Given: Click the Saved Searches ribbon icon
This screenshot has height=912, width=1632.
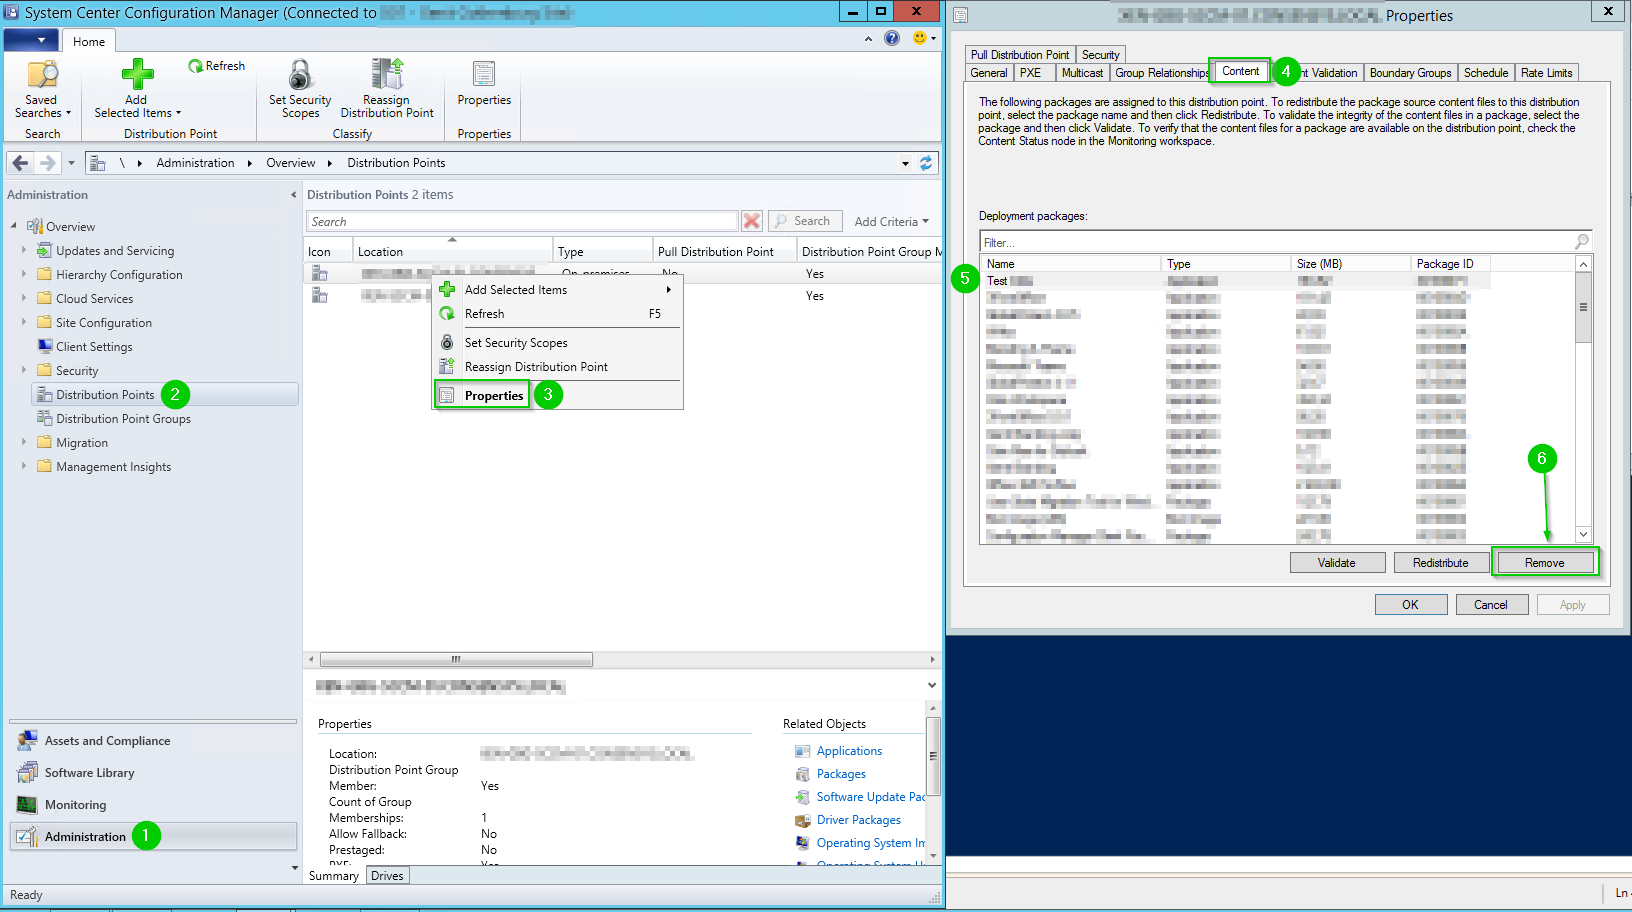Looking at the screenshot, I should (42, 75).
